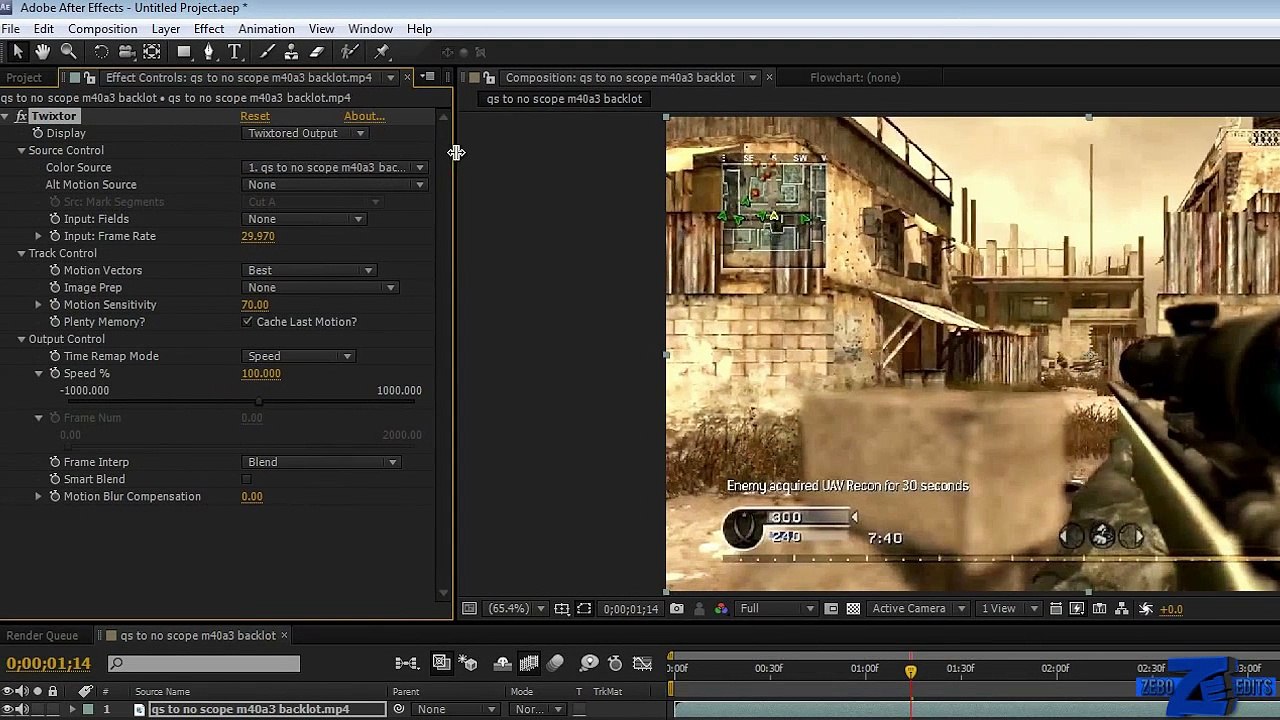The image size is (1280, 720).
Task: Collapse the Source Control group
Action: click(x=21, y=151)
